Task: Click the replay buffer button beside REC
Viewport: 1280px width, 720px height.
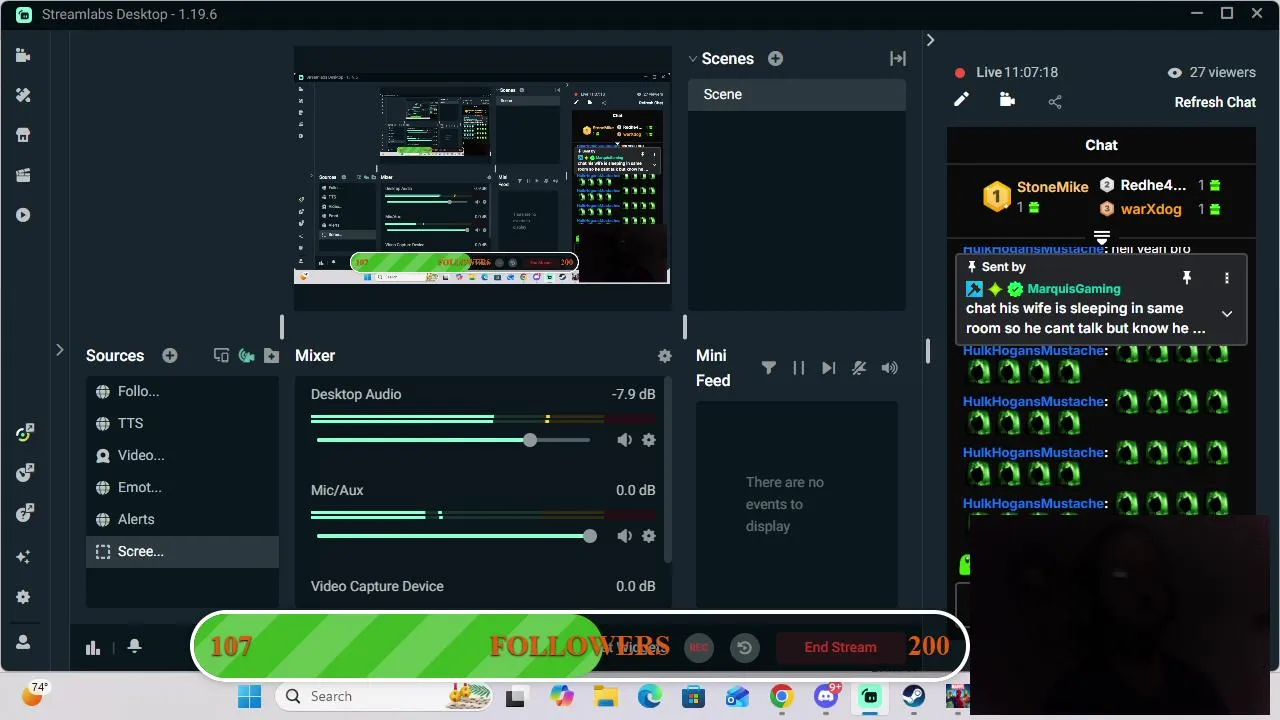Action: click(744, 647)
